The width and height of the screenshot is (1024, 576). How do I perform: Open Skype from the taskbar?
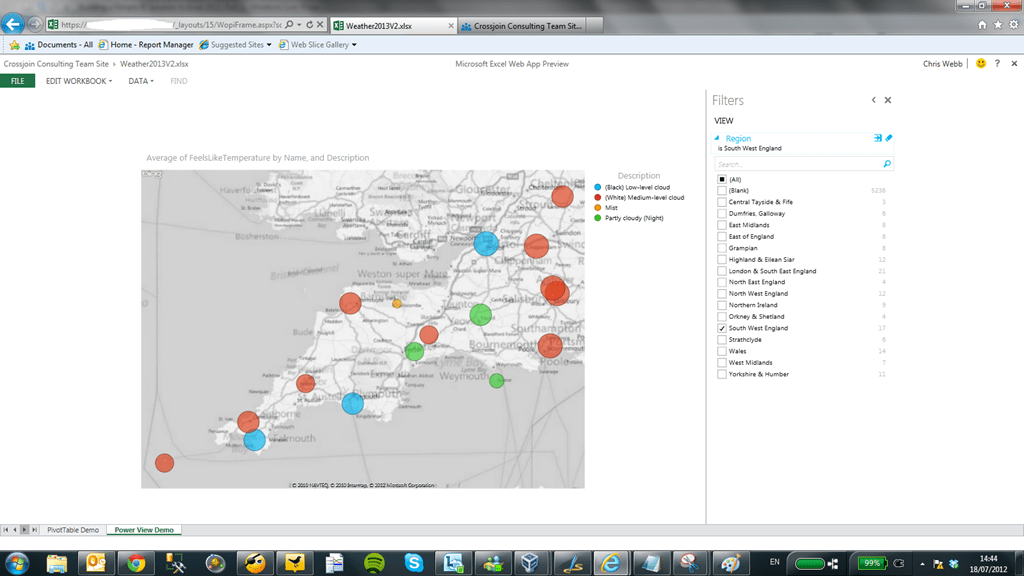(x=414, y=563)
